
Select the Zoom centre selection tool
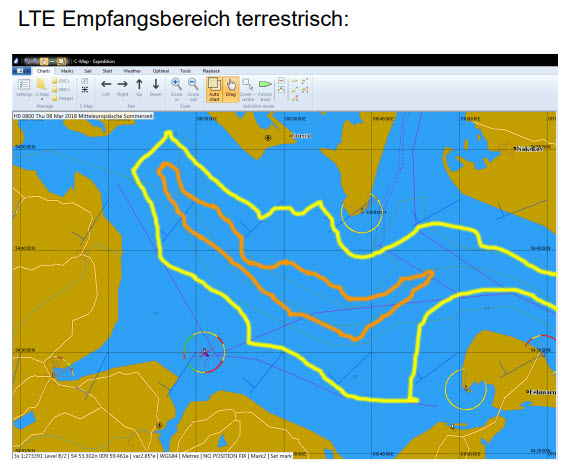[248, 89]
